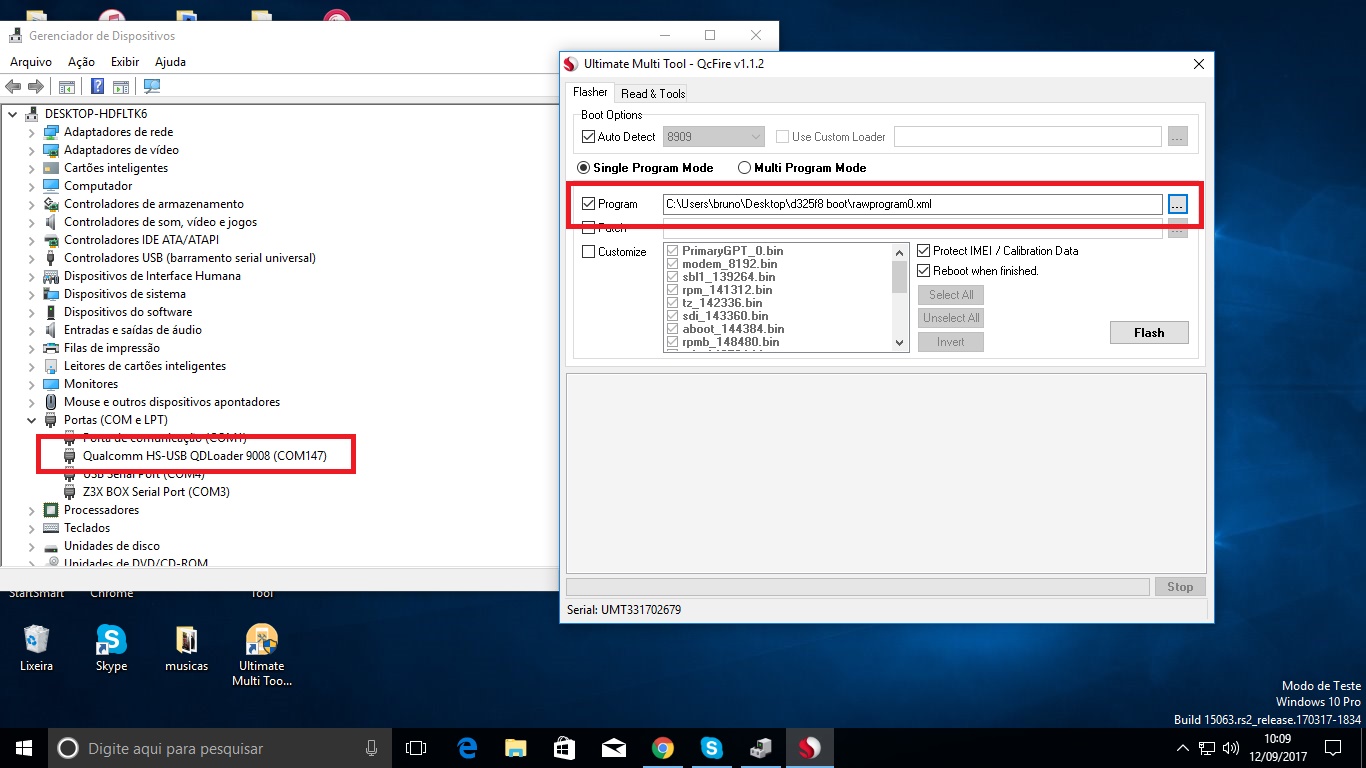1366x768 pixels.
Task: Open File Explorer from the taskbar
Action: 515,747
